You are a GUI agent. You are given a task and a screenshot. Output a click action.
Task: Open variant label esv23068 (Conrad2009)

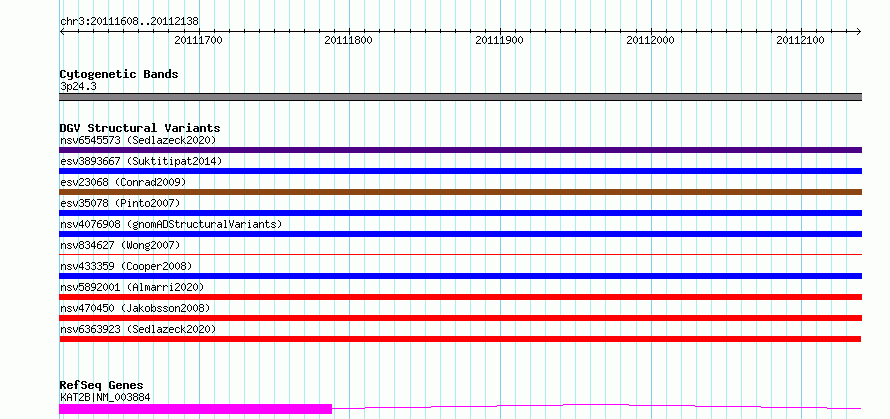pos(123,182)
